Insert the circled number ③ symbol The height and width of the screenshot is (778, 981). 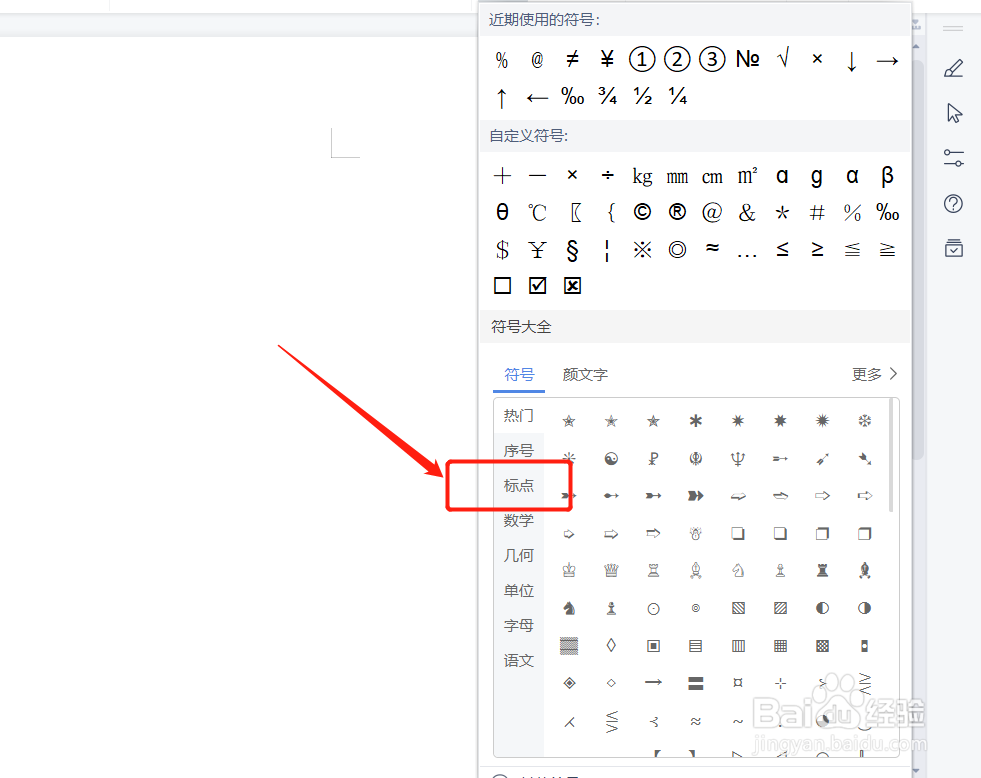point(712,60)
